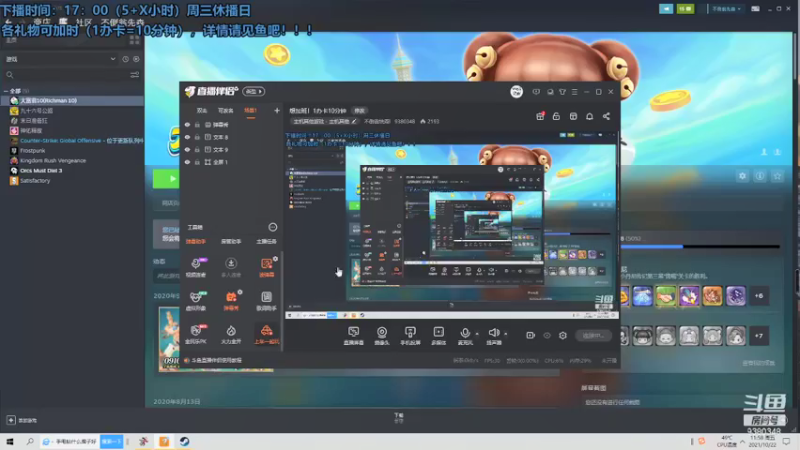
Task: Collapse the 全部 games group in Steam
Action: [6, 91]
